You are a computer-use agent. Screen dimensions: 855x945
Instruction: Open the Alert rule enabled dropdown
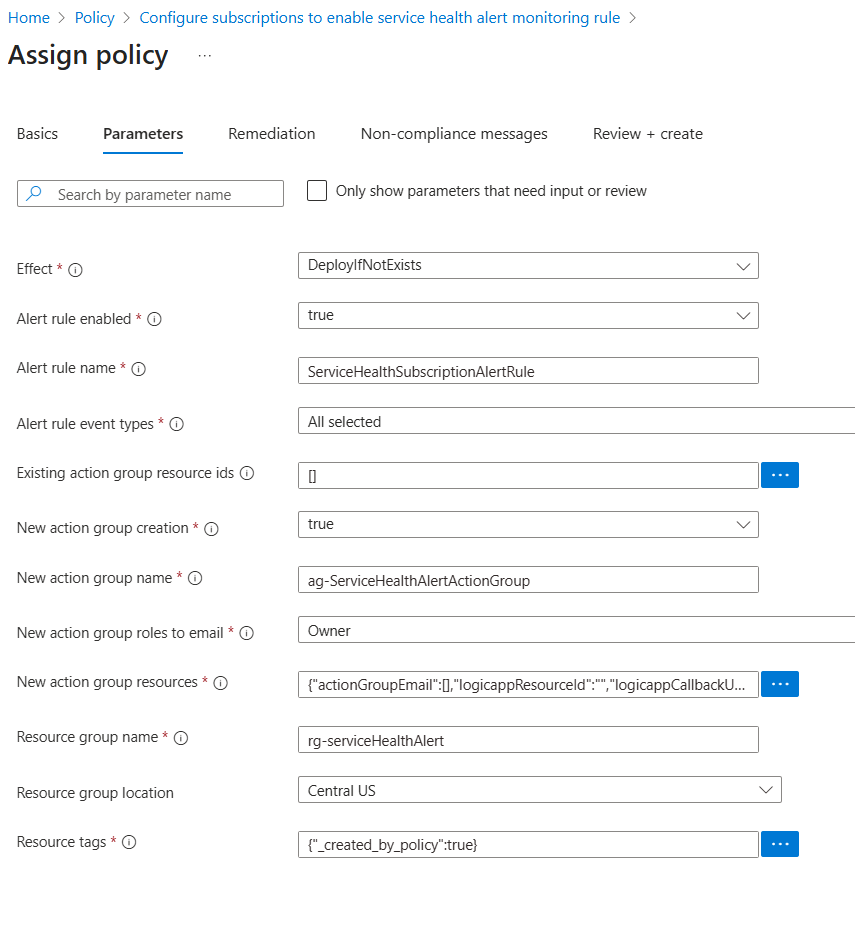(528, 316)
